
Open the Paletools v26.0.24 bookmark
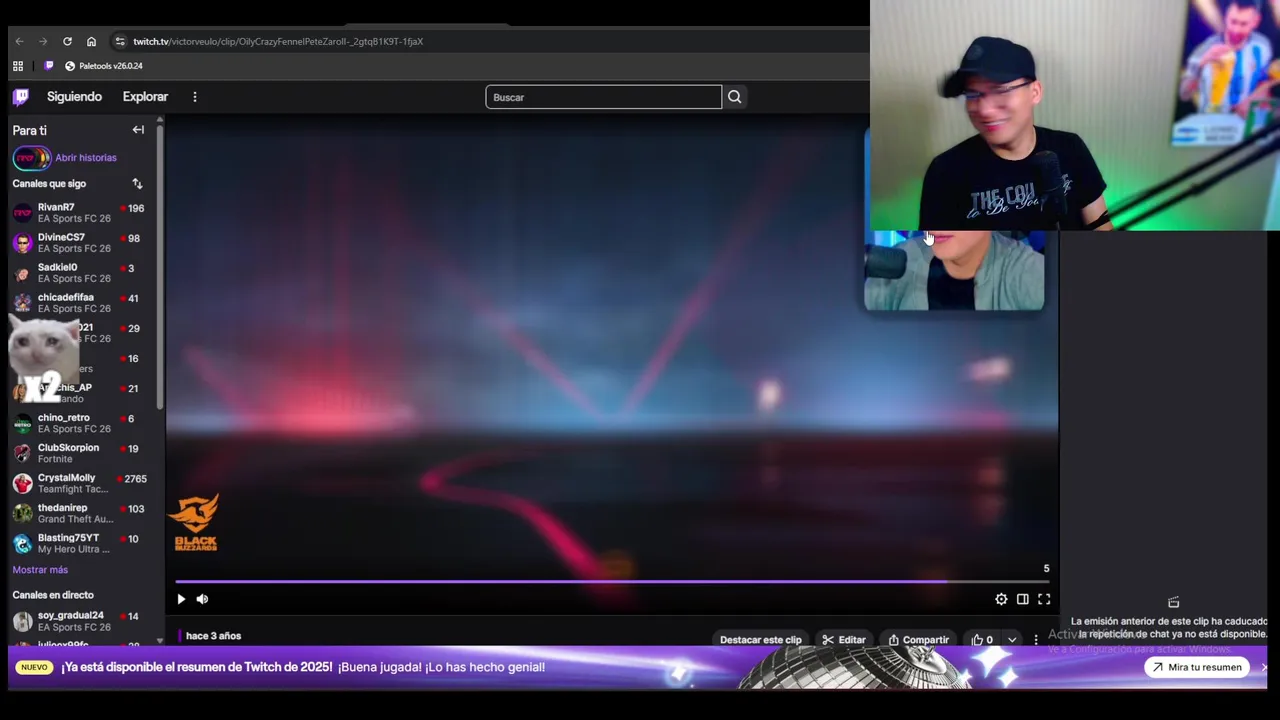(103, 66)
